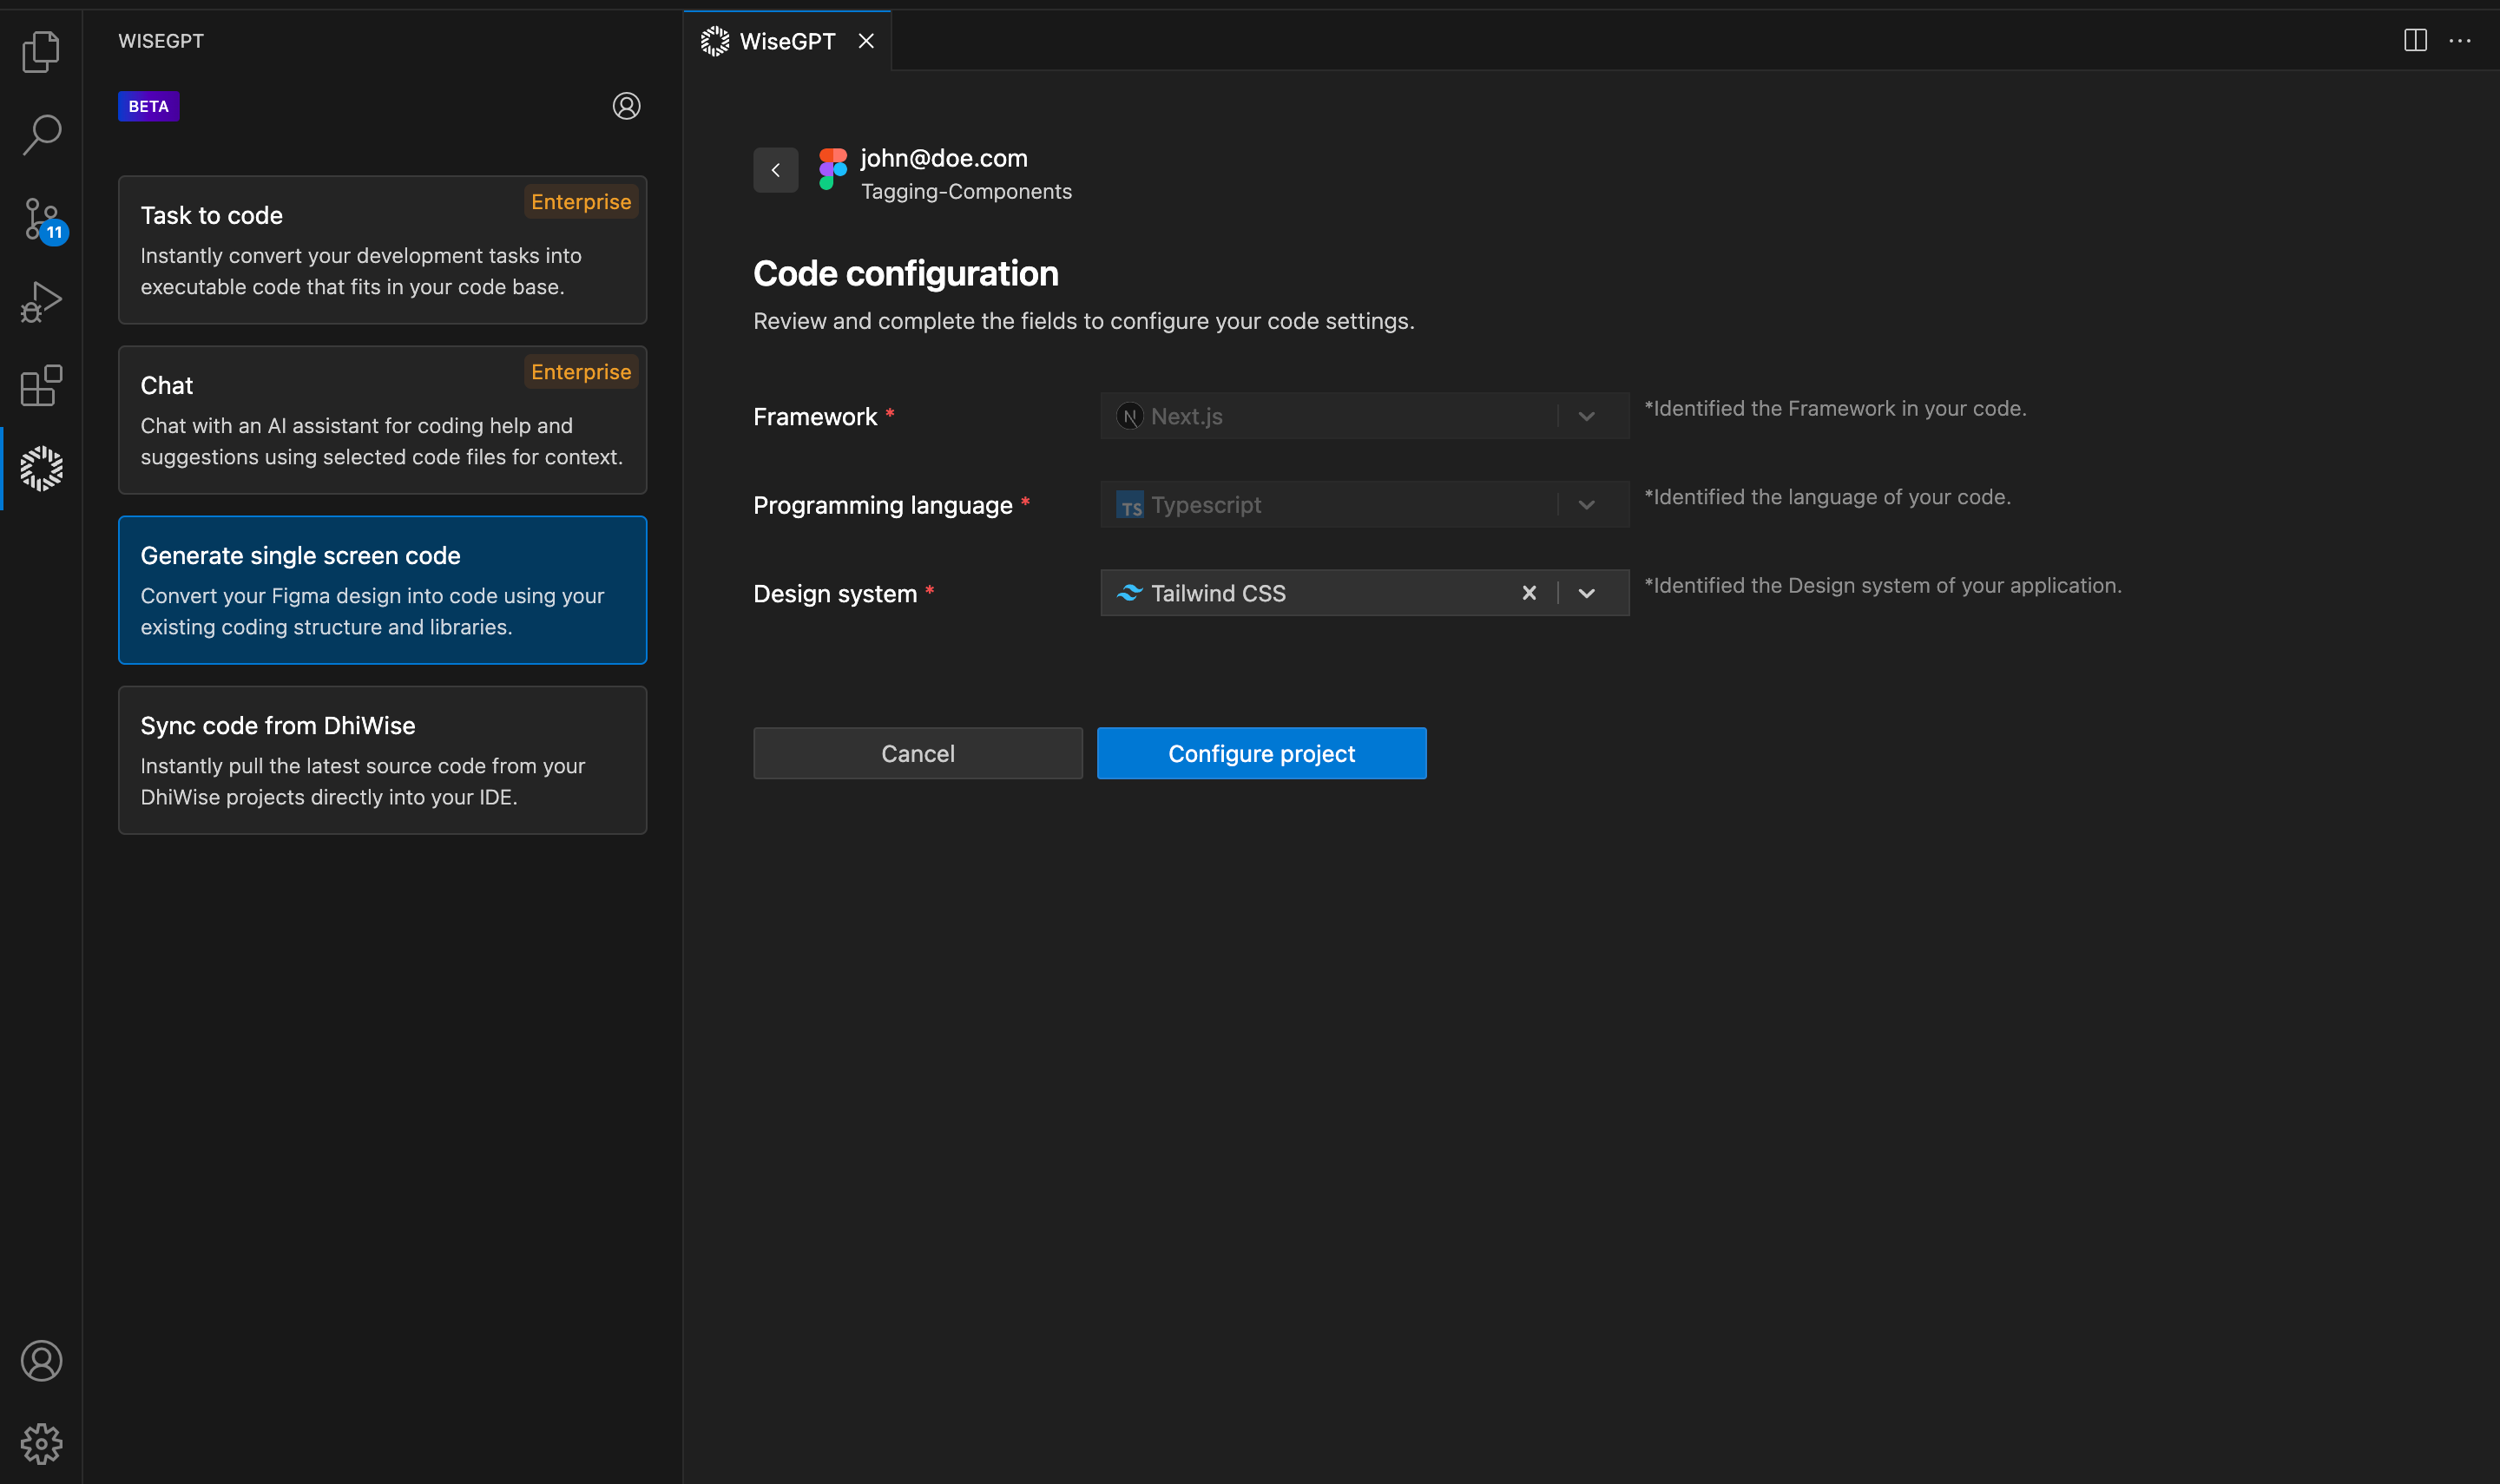
Task: Close the WiseGPT editor tab
Action: [866, 41]
